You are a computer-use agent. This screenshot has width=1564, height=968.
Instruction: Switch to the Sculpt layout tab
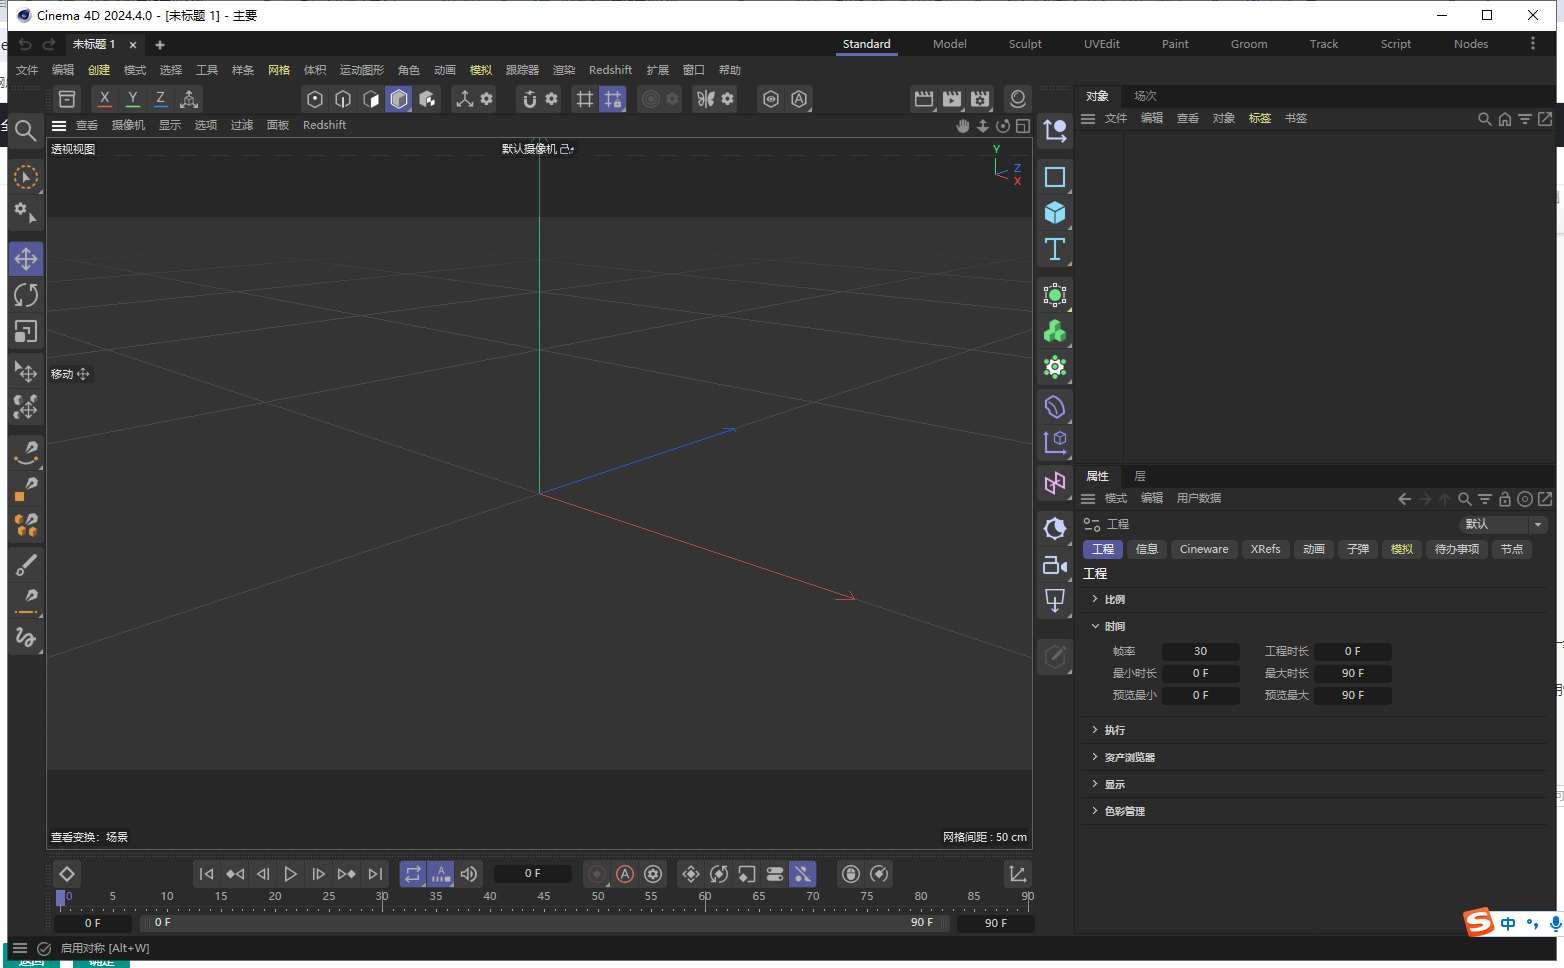tap(1025, 44)
